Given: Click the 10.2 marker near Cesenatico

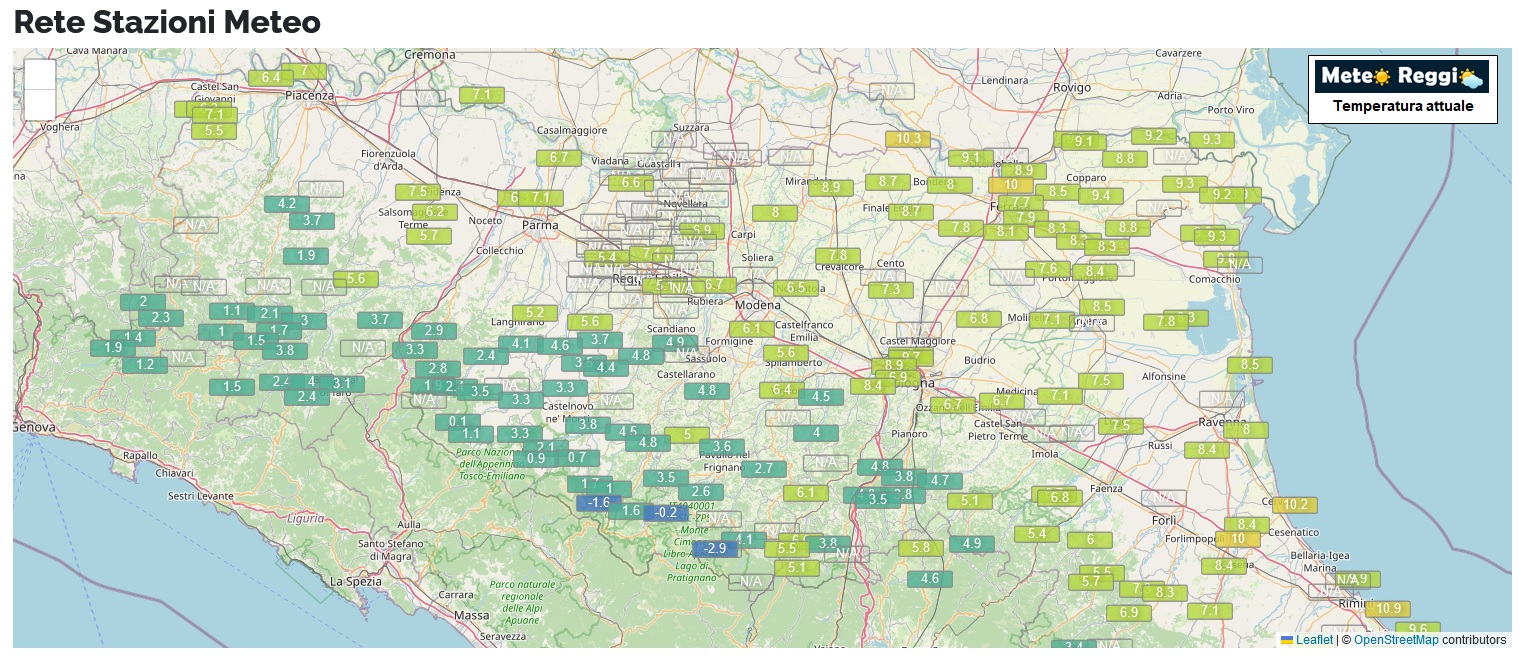Looking at the screenshot, I should pyautogui.click(x=1296, y=505).
